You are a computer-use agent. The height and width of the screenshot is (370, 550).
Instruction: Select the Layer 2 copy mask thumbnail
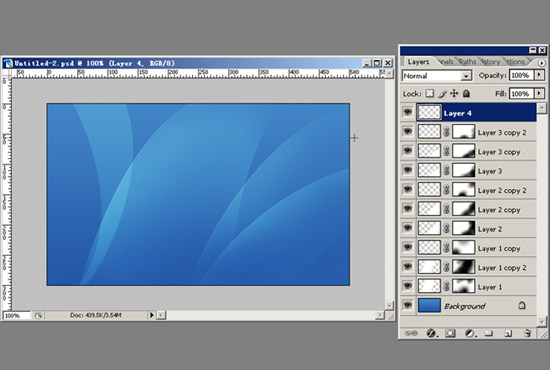coord(464,209)
